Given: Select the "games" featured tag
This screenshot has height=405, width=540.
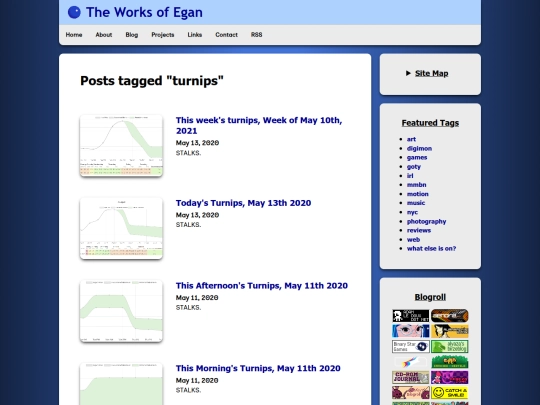Looking at the screenshot, I should tap(417, 157).
